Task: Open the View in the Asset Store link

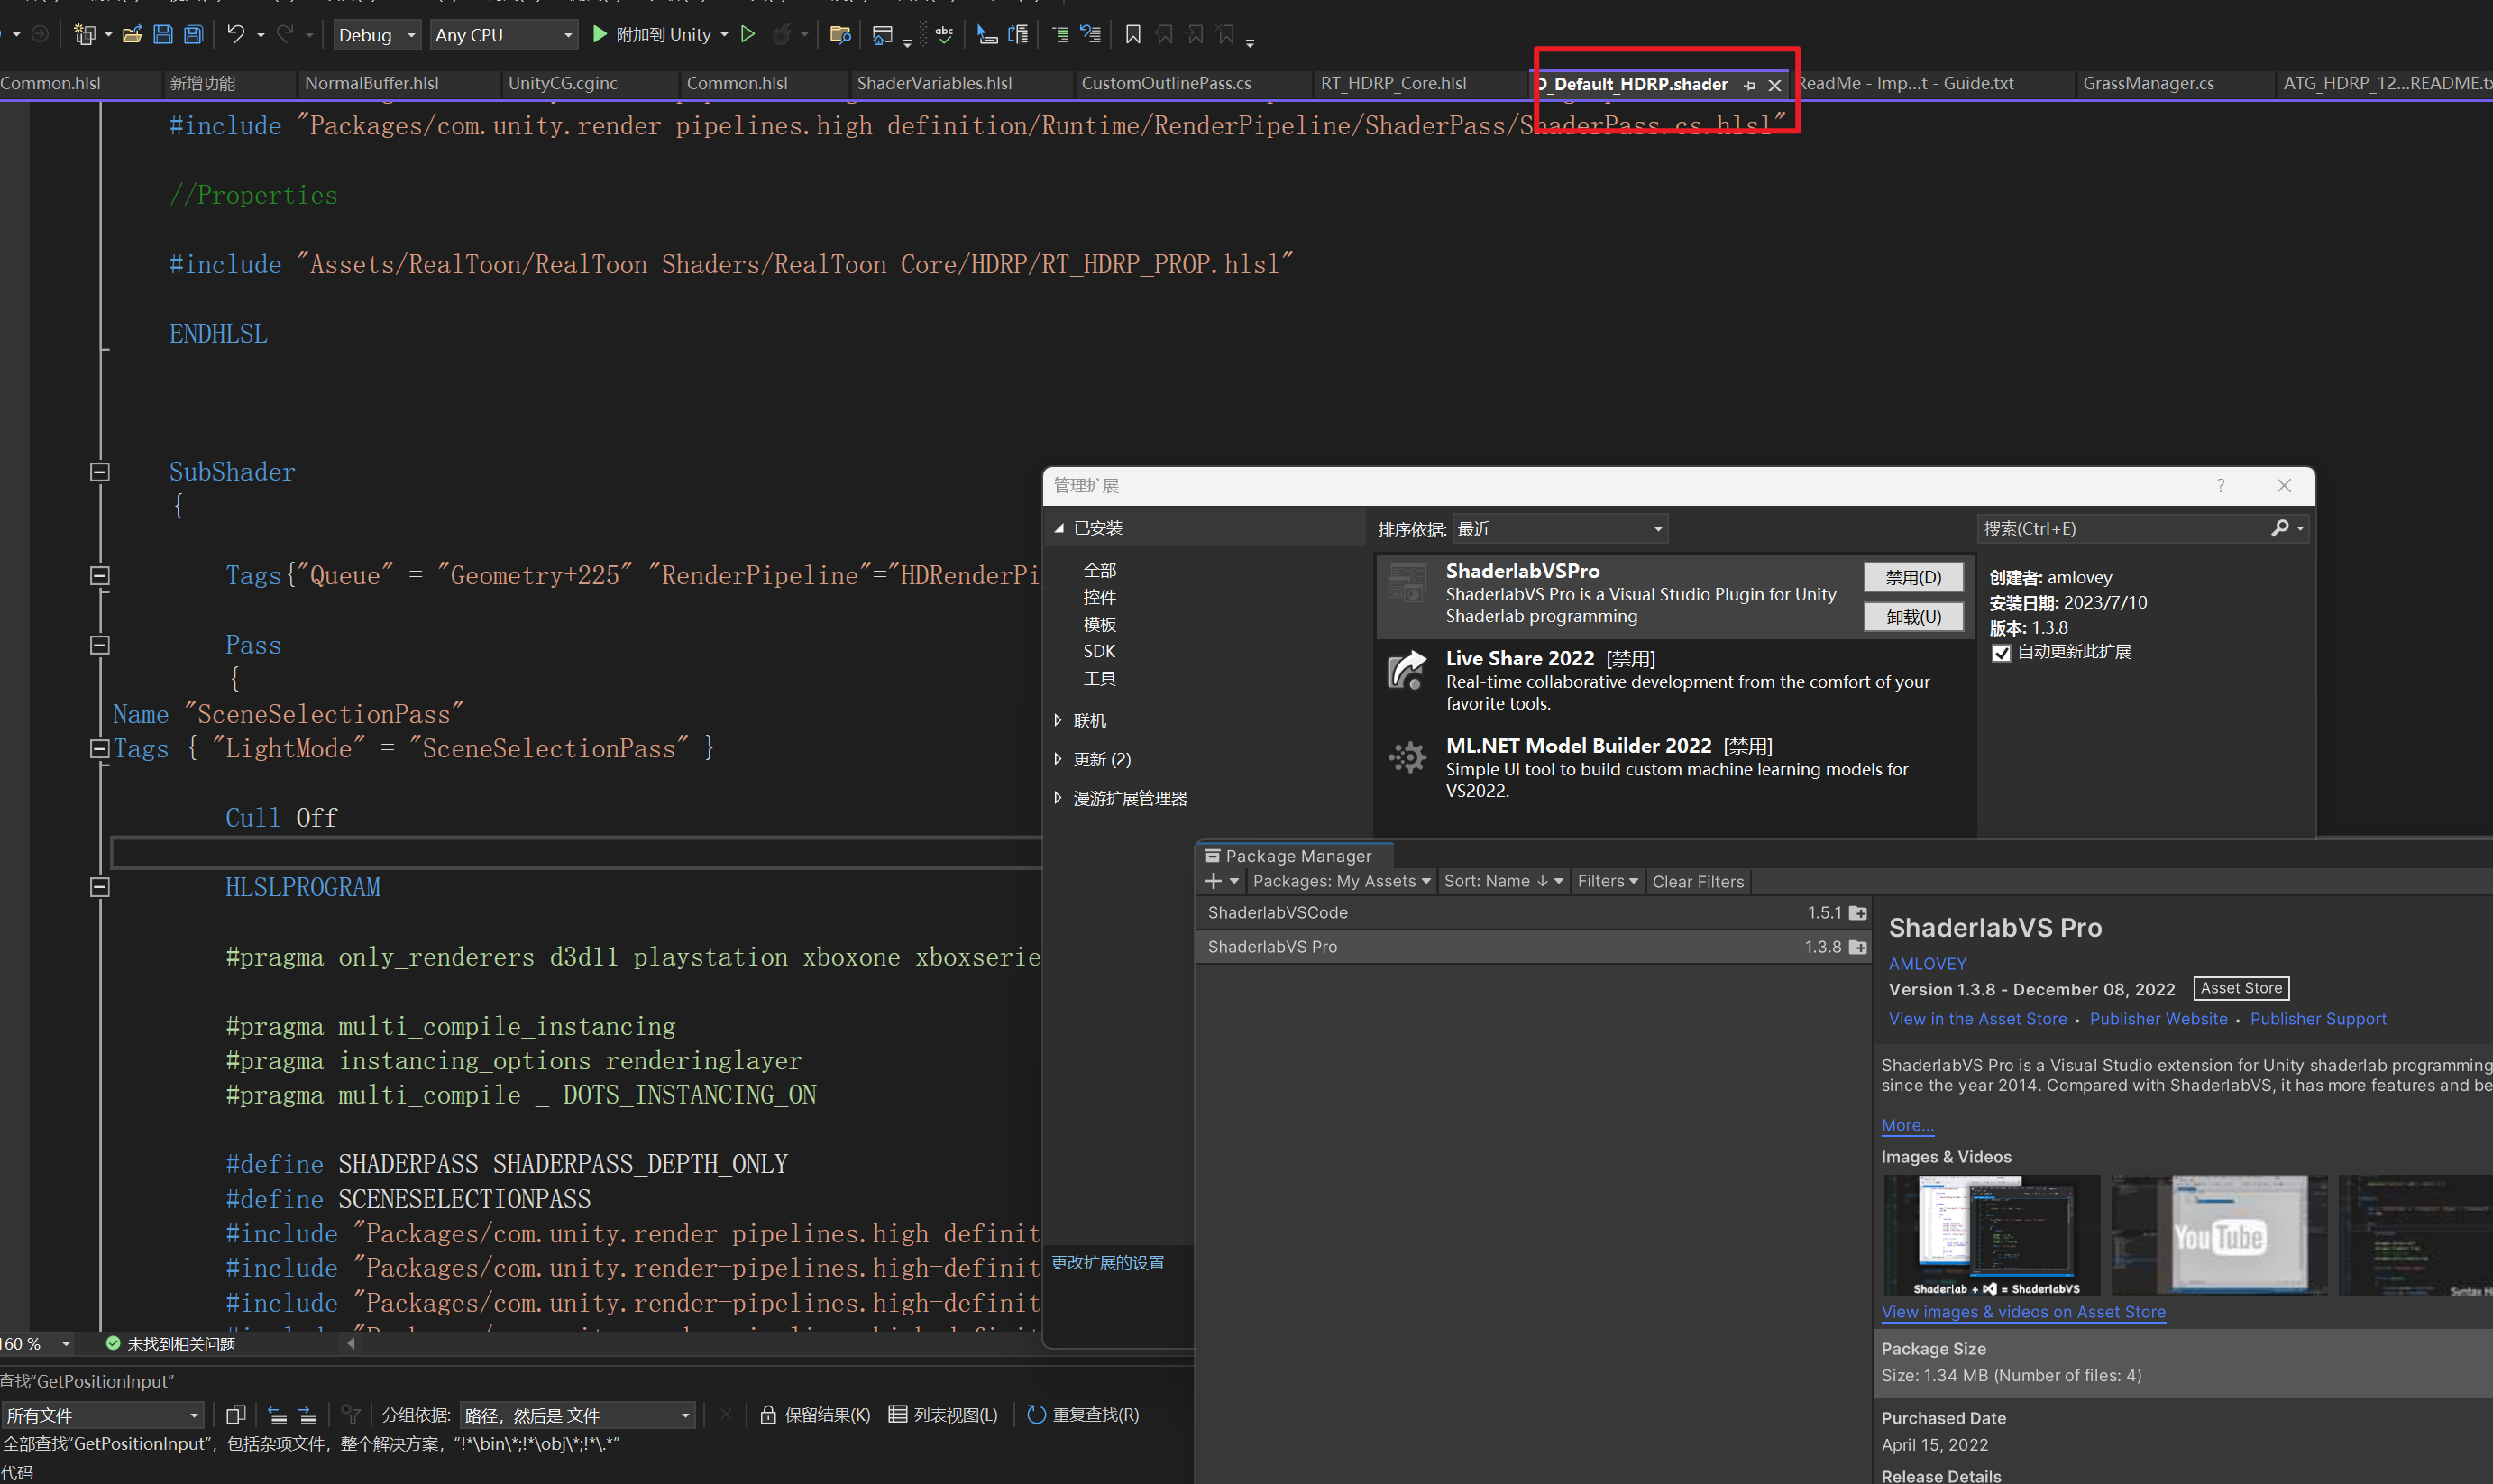Action: click(1977, 1019)
